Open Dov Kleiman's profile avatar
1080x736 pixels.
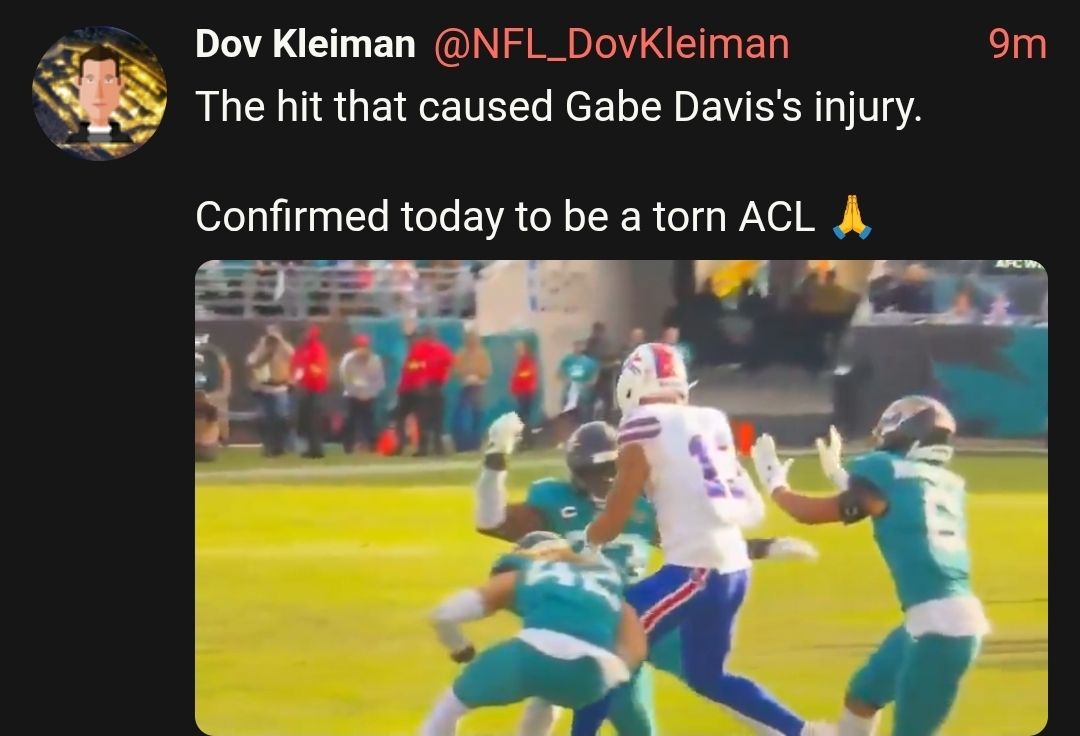click(99, 93)
